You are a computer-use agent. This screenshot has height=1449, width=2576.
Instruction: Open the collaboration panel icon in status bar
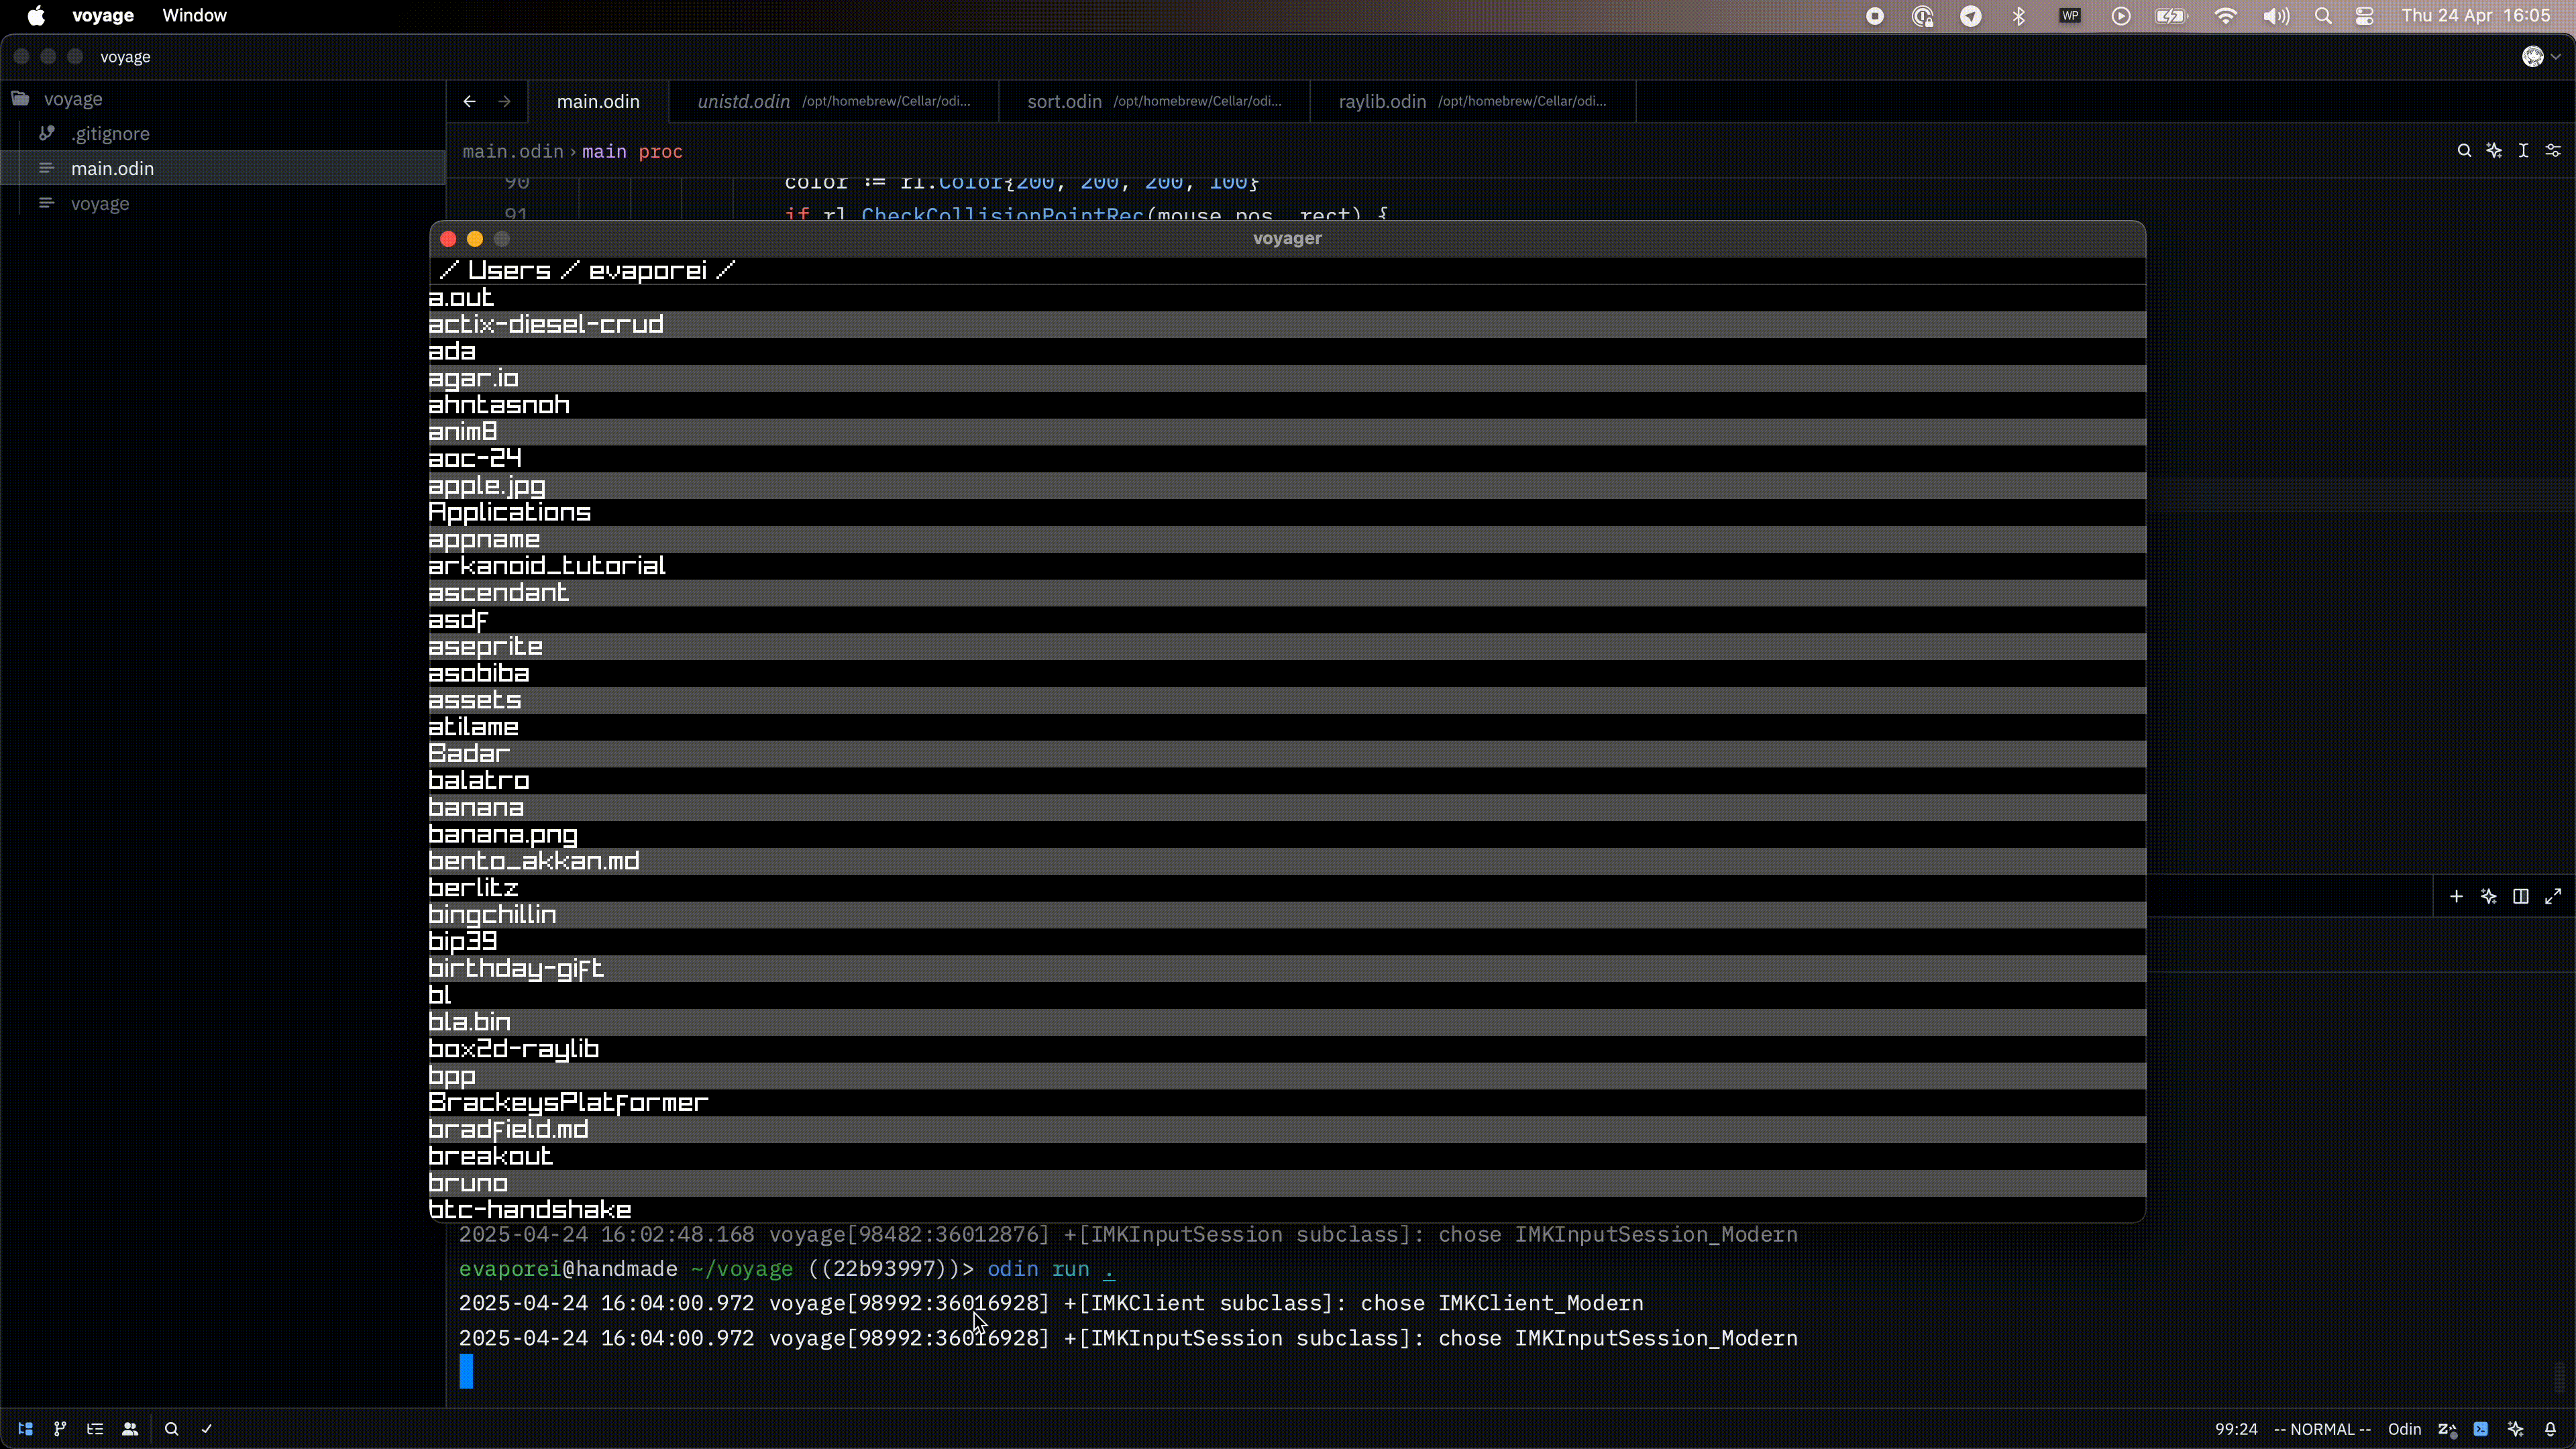130,1429
